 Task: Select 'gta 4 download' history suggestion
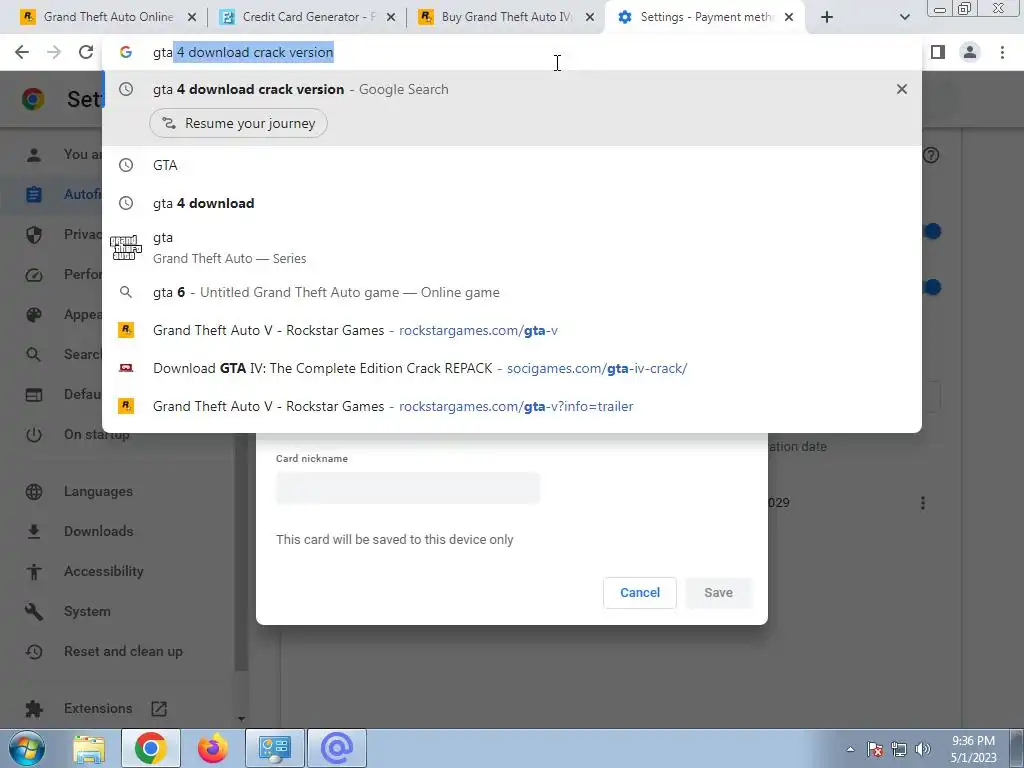pyautogui.click(x=512, y=203)
